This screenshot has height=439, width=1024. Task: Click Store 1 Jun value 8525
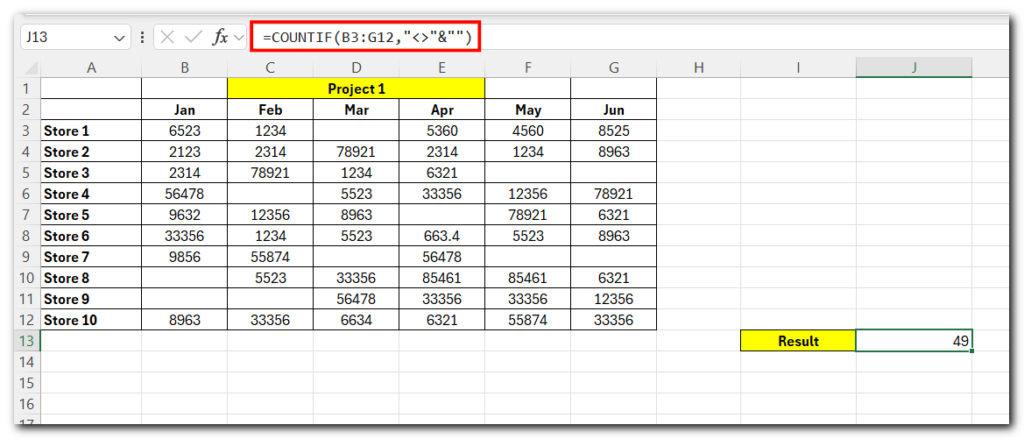pyautogui.click(x=614, y=131)
